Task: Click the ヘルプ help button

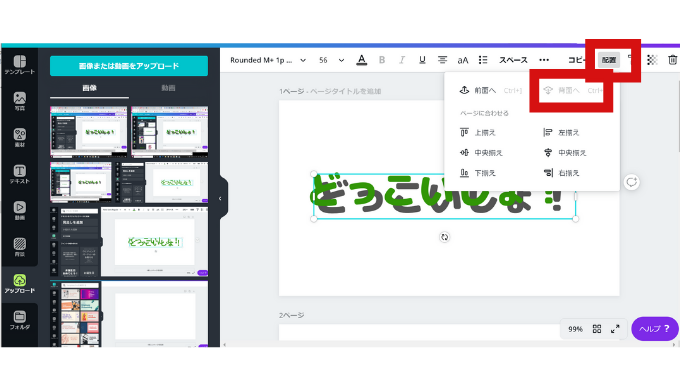Action: coord(654,329)
